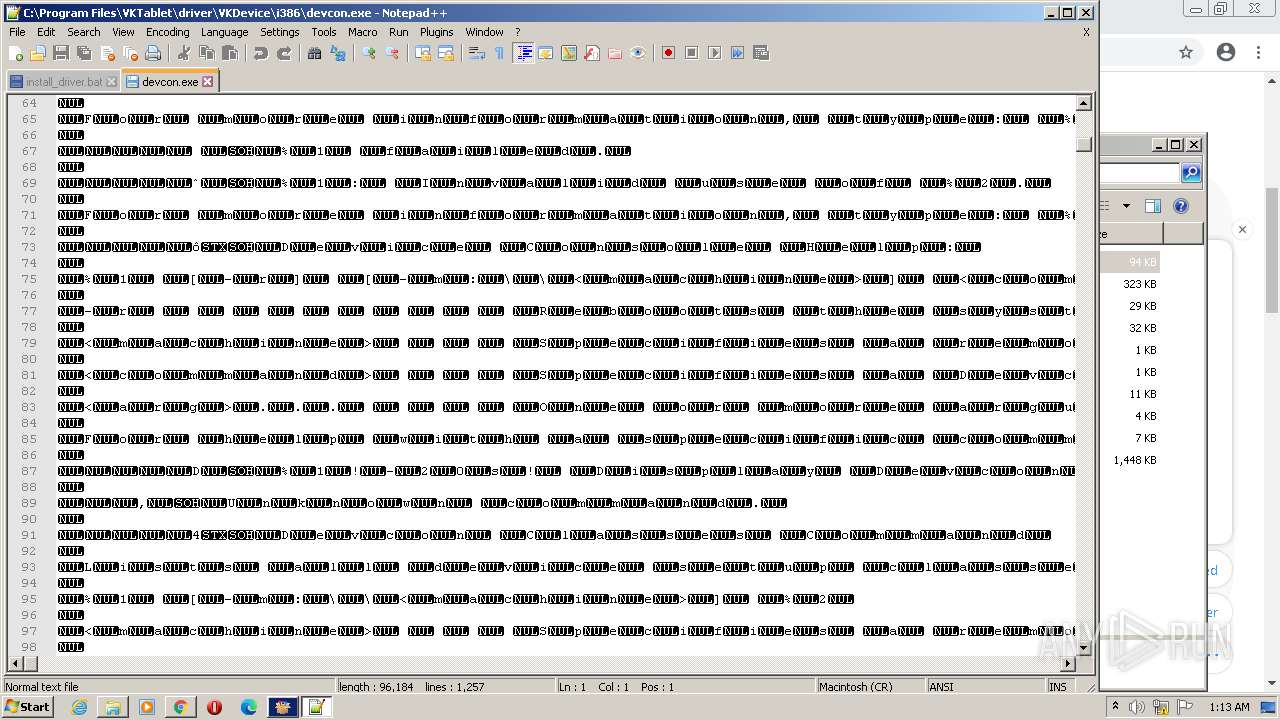Bookmark the page with the Chrome star icon
The height and width of the screenshot is (720, 1280).
point(1186,52)
